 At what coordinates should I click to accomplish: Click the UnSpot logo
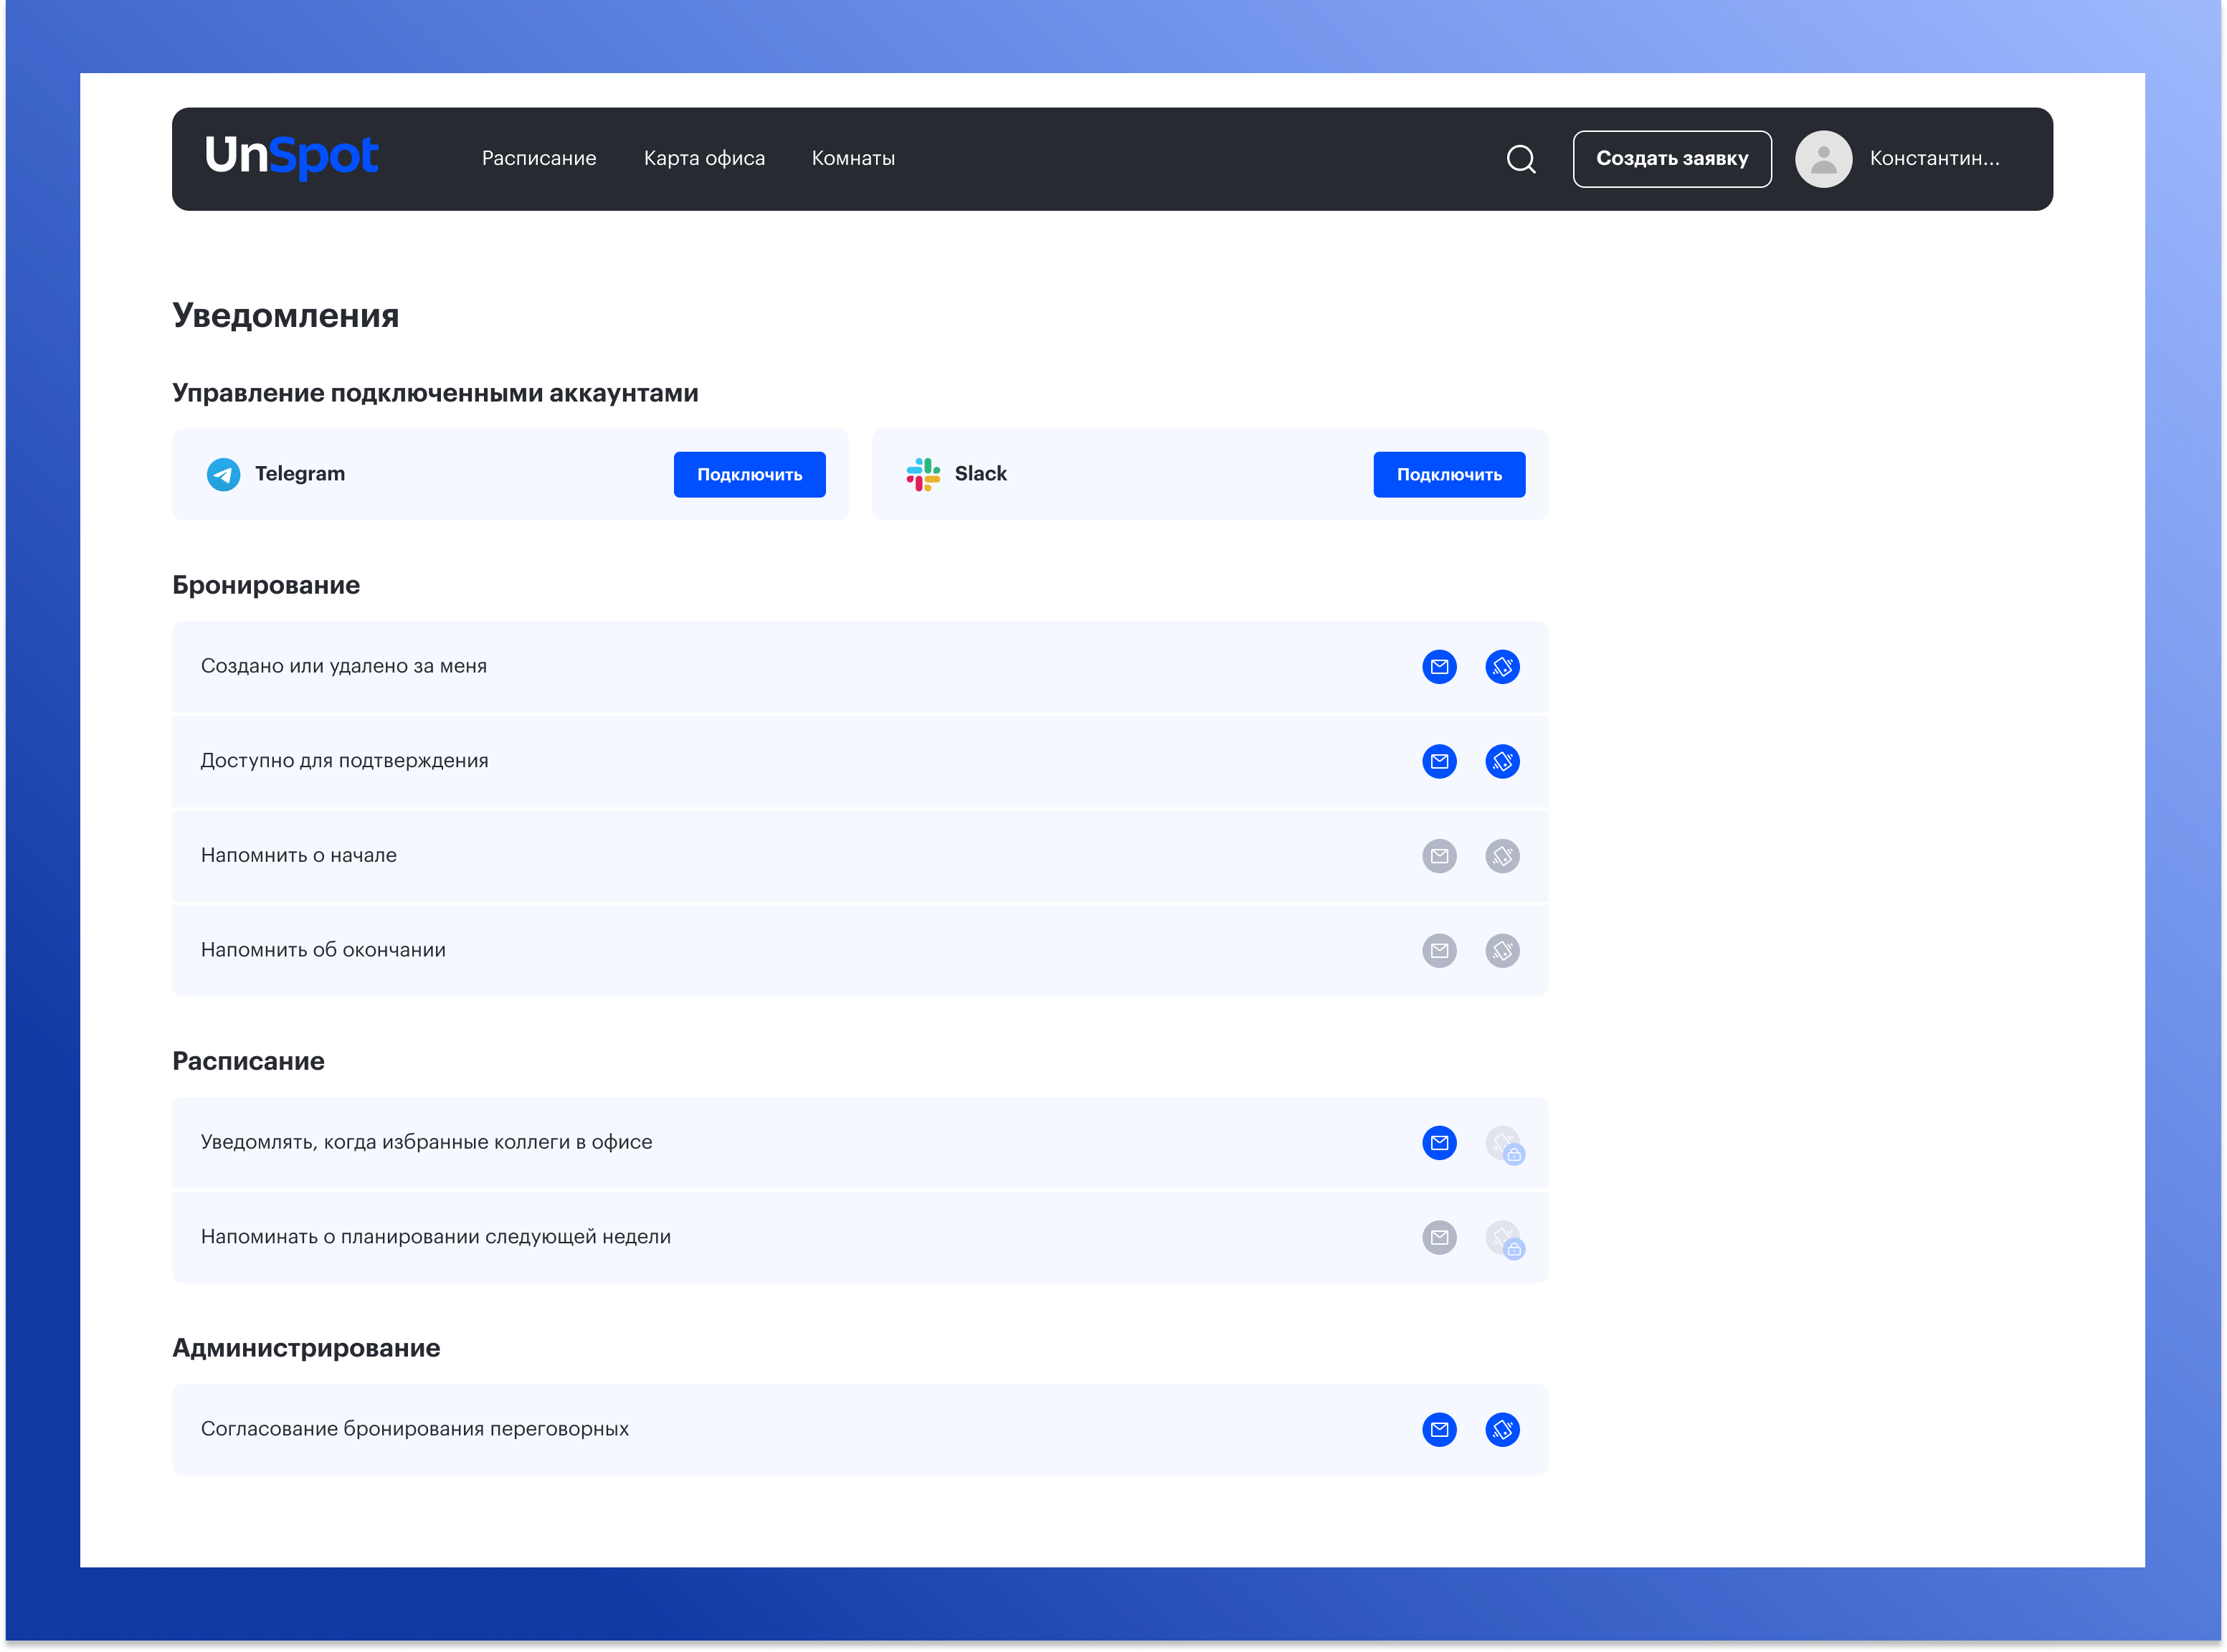pyautogui.click(x=291, y=156)
